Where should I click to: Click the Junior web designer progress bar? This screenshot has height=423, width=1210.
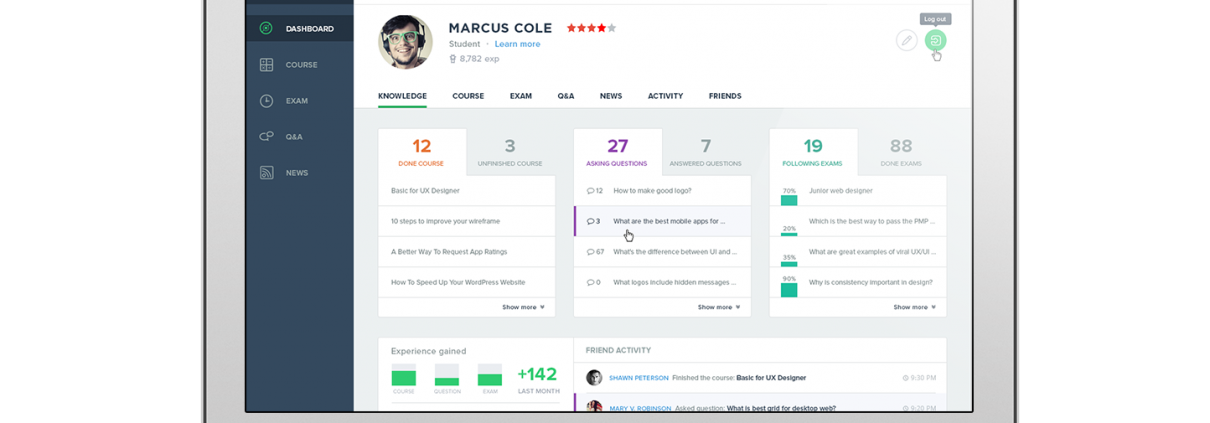tap(789, 199)
